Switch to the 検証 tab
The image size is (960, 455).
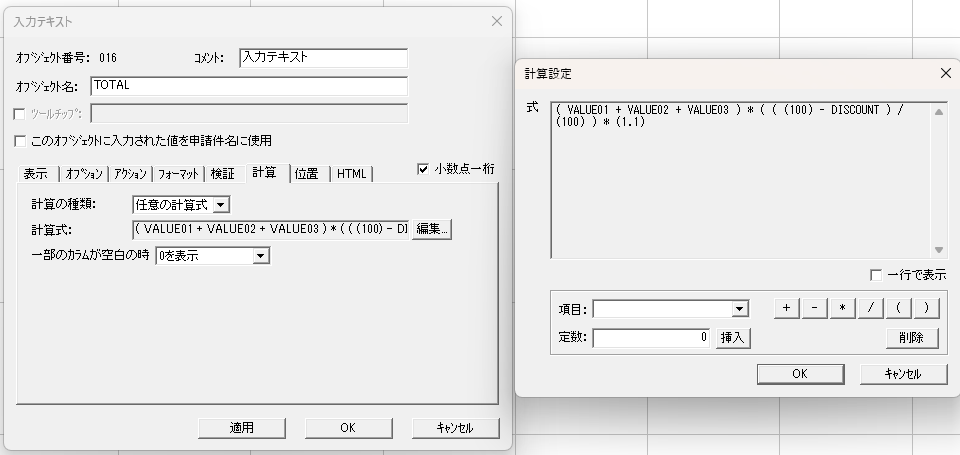[223, 174]
